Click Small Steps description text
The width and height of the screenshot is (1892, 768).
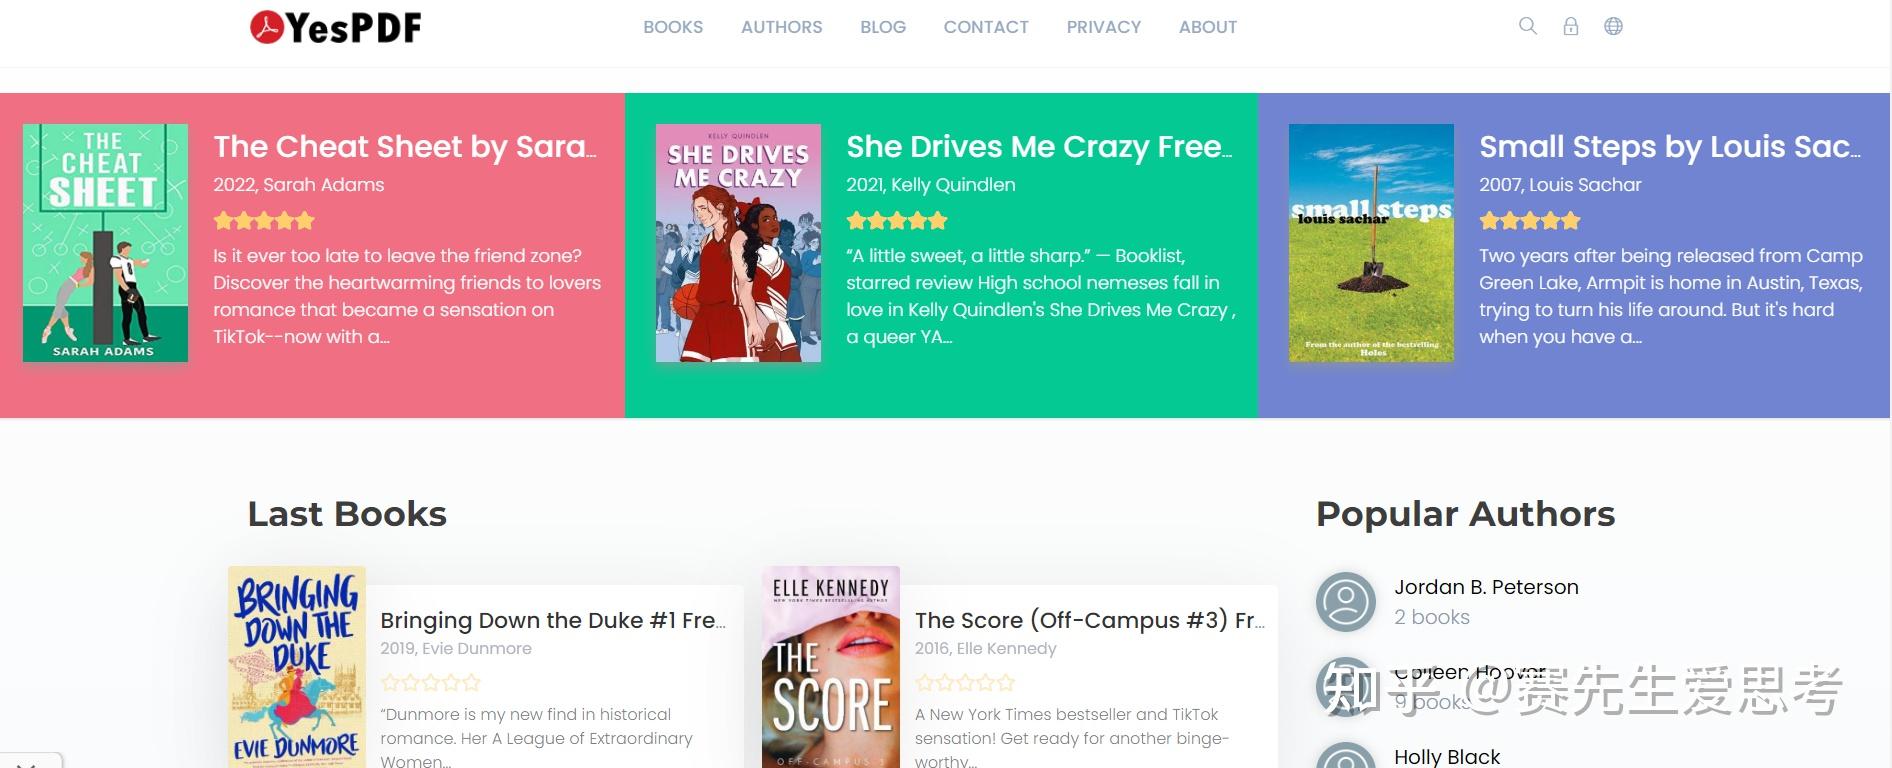pyautogui.click(x=1671, y=296)
